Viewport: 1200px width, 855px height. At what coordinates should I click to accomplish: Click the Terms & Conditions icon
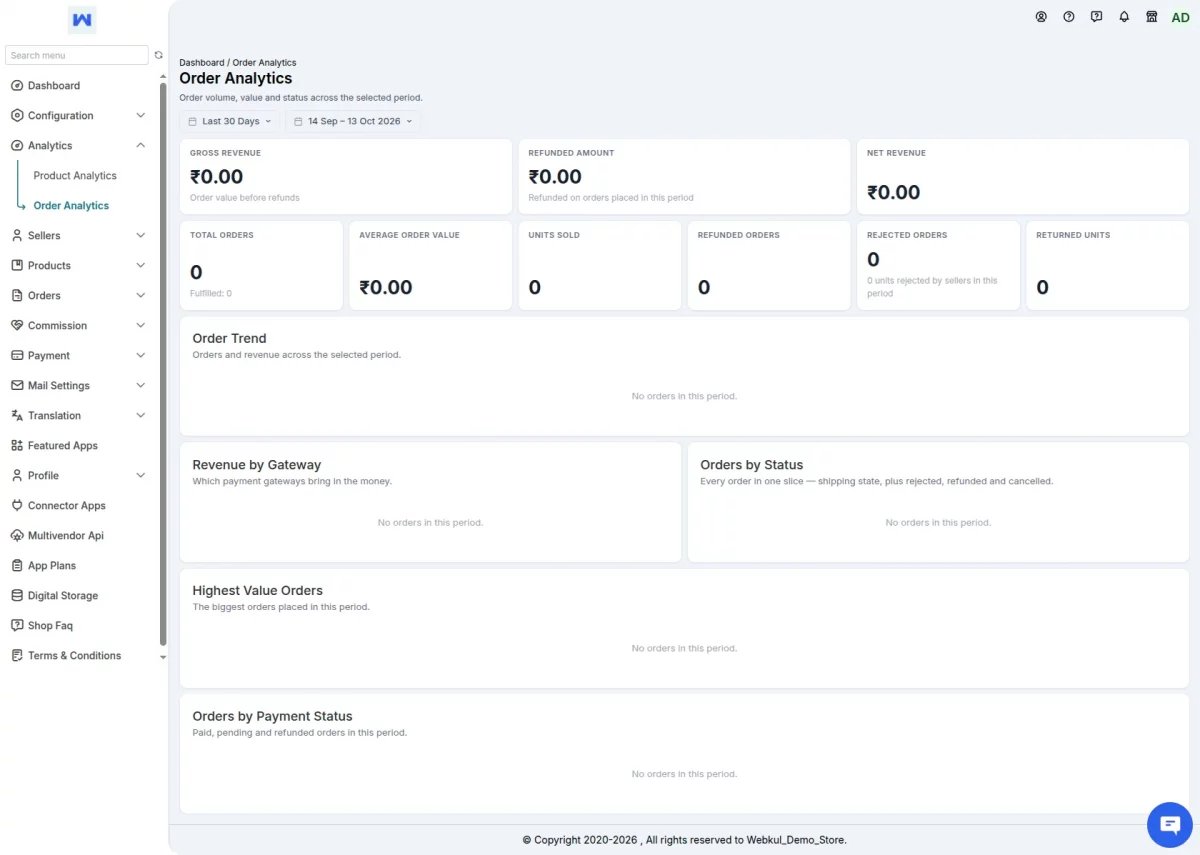click(17, 656)
